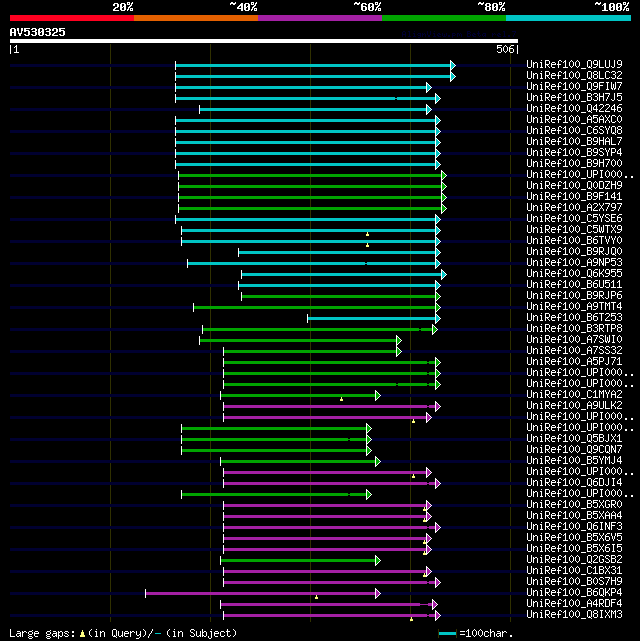This screenshot has width=640, height=641.
Task: Click the arrowhead ending the Q9FIW7 alignment
Action: tap(429, 87)
